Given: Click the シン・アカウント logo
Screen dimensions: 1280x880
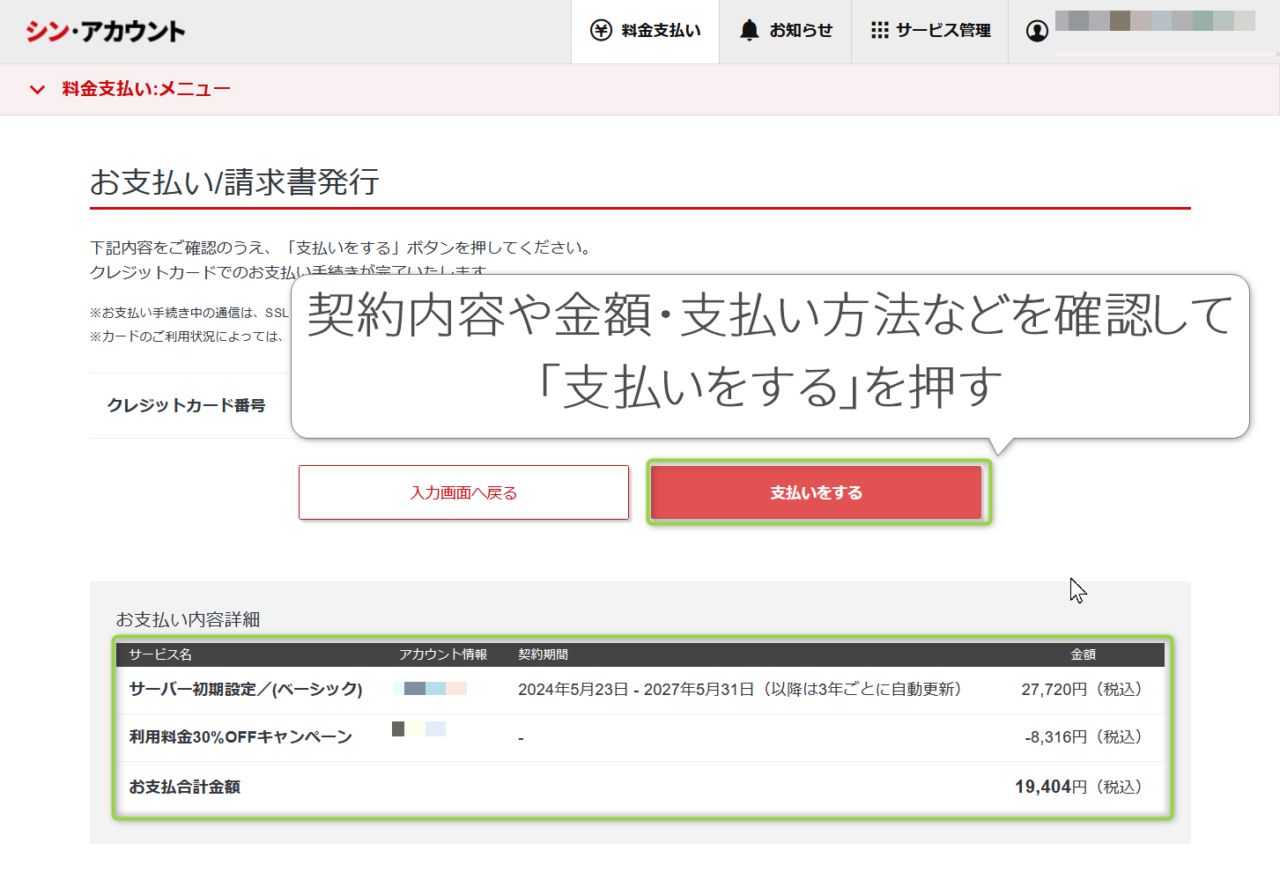Looking at the screenshot, I should pos(105,31).
